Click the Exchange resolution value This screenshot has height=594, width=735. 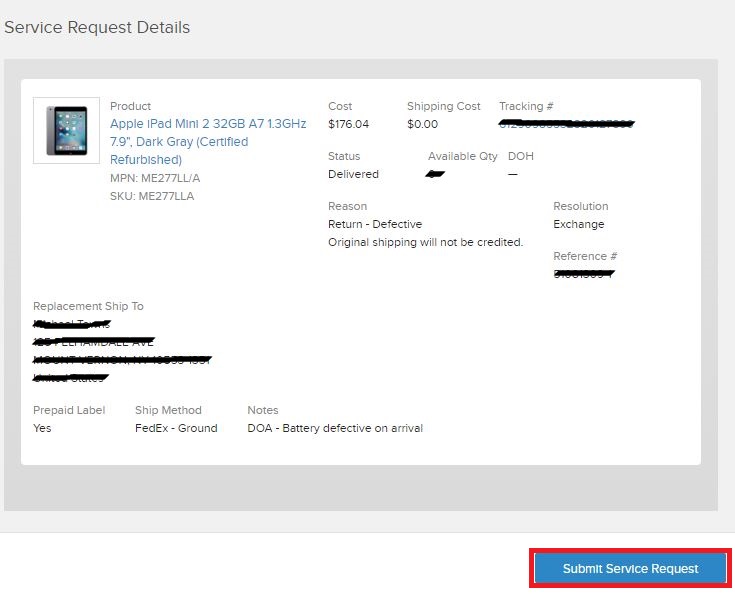click(x=578, y=224)
